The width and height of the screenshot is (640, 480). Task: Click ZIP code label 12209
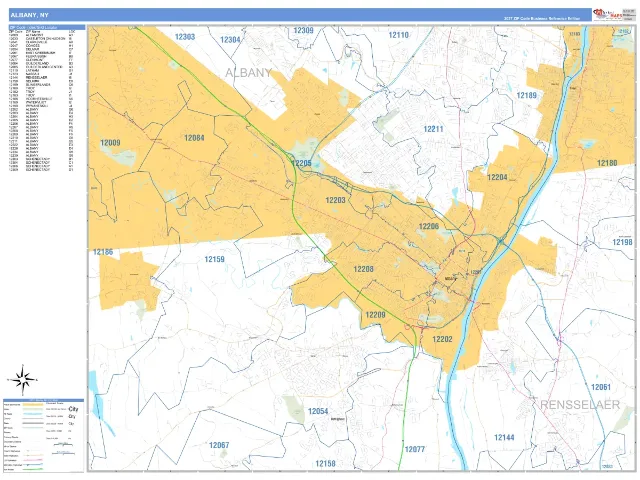tap(375, 315)
